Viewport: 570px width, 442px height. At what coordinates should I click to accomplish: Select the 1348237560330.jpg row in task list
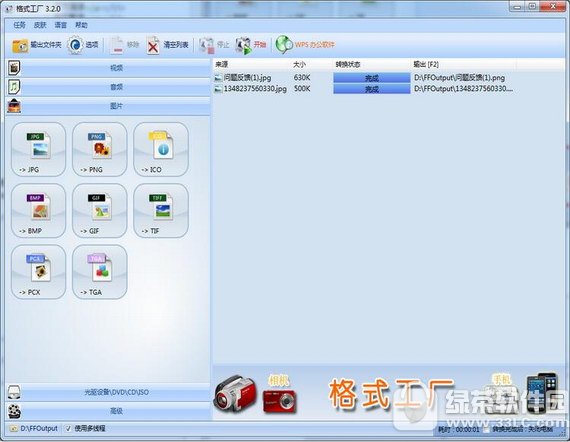tap(364, 89)
